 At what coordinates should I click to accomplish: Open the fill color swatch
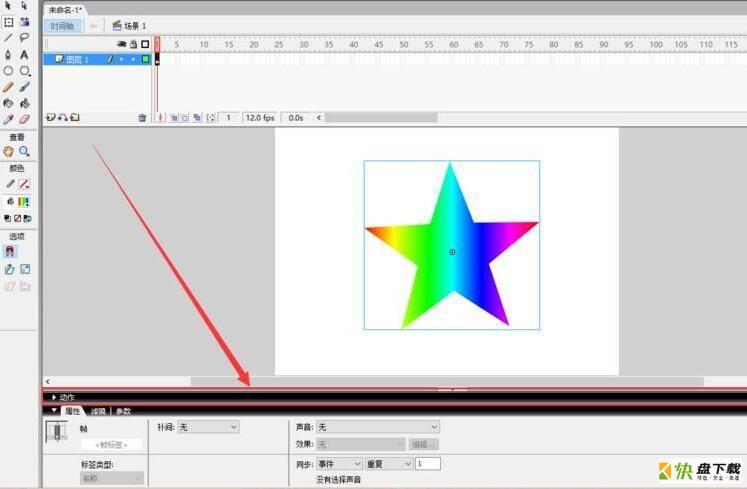pos(23,202)
